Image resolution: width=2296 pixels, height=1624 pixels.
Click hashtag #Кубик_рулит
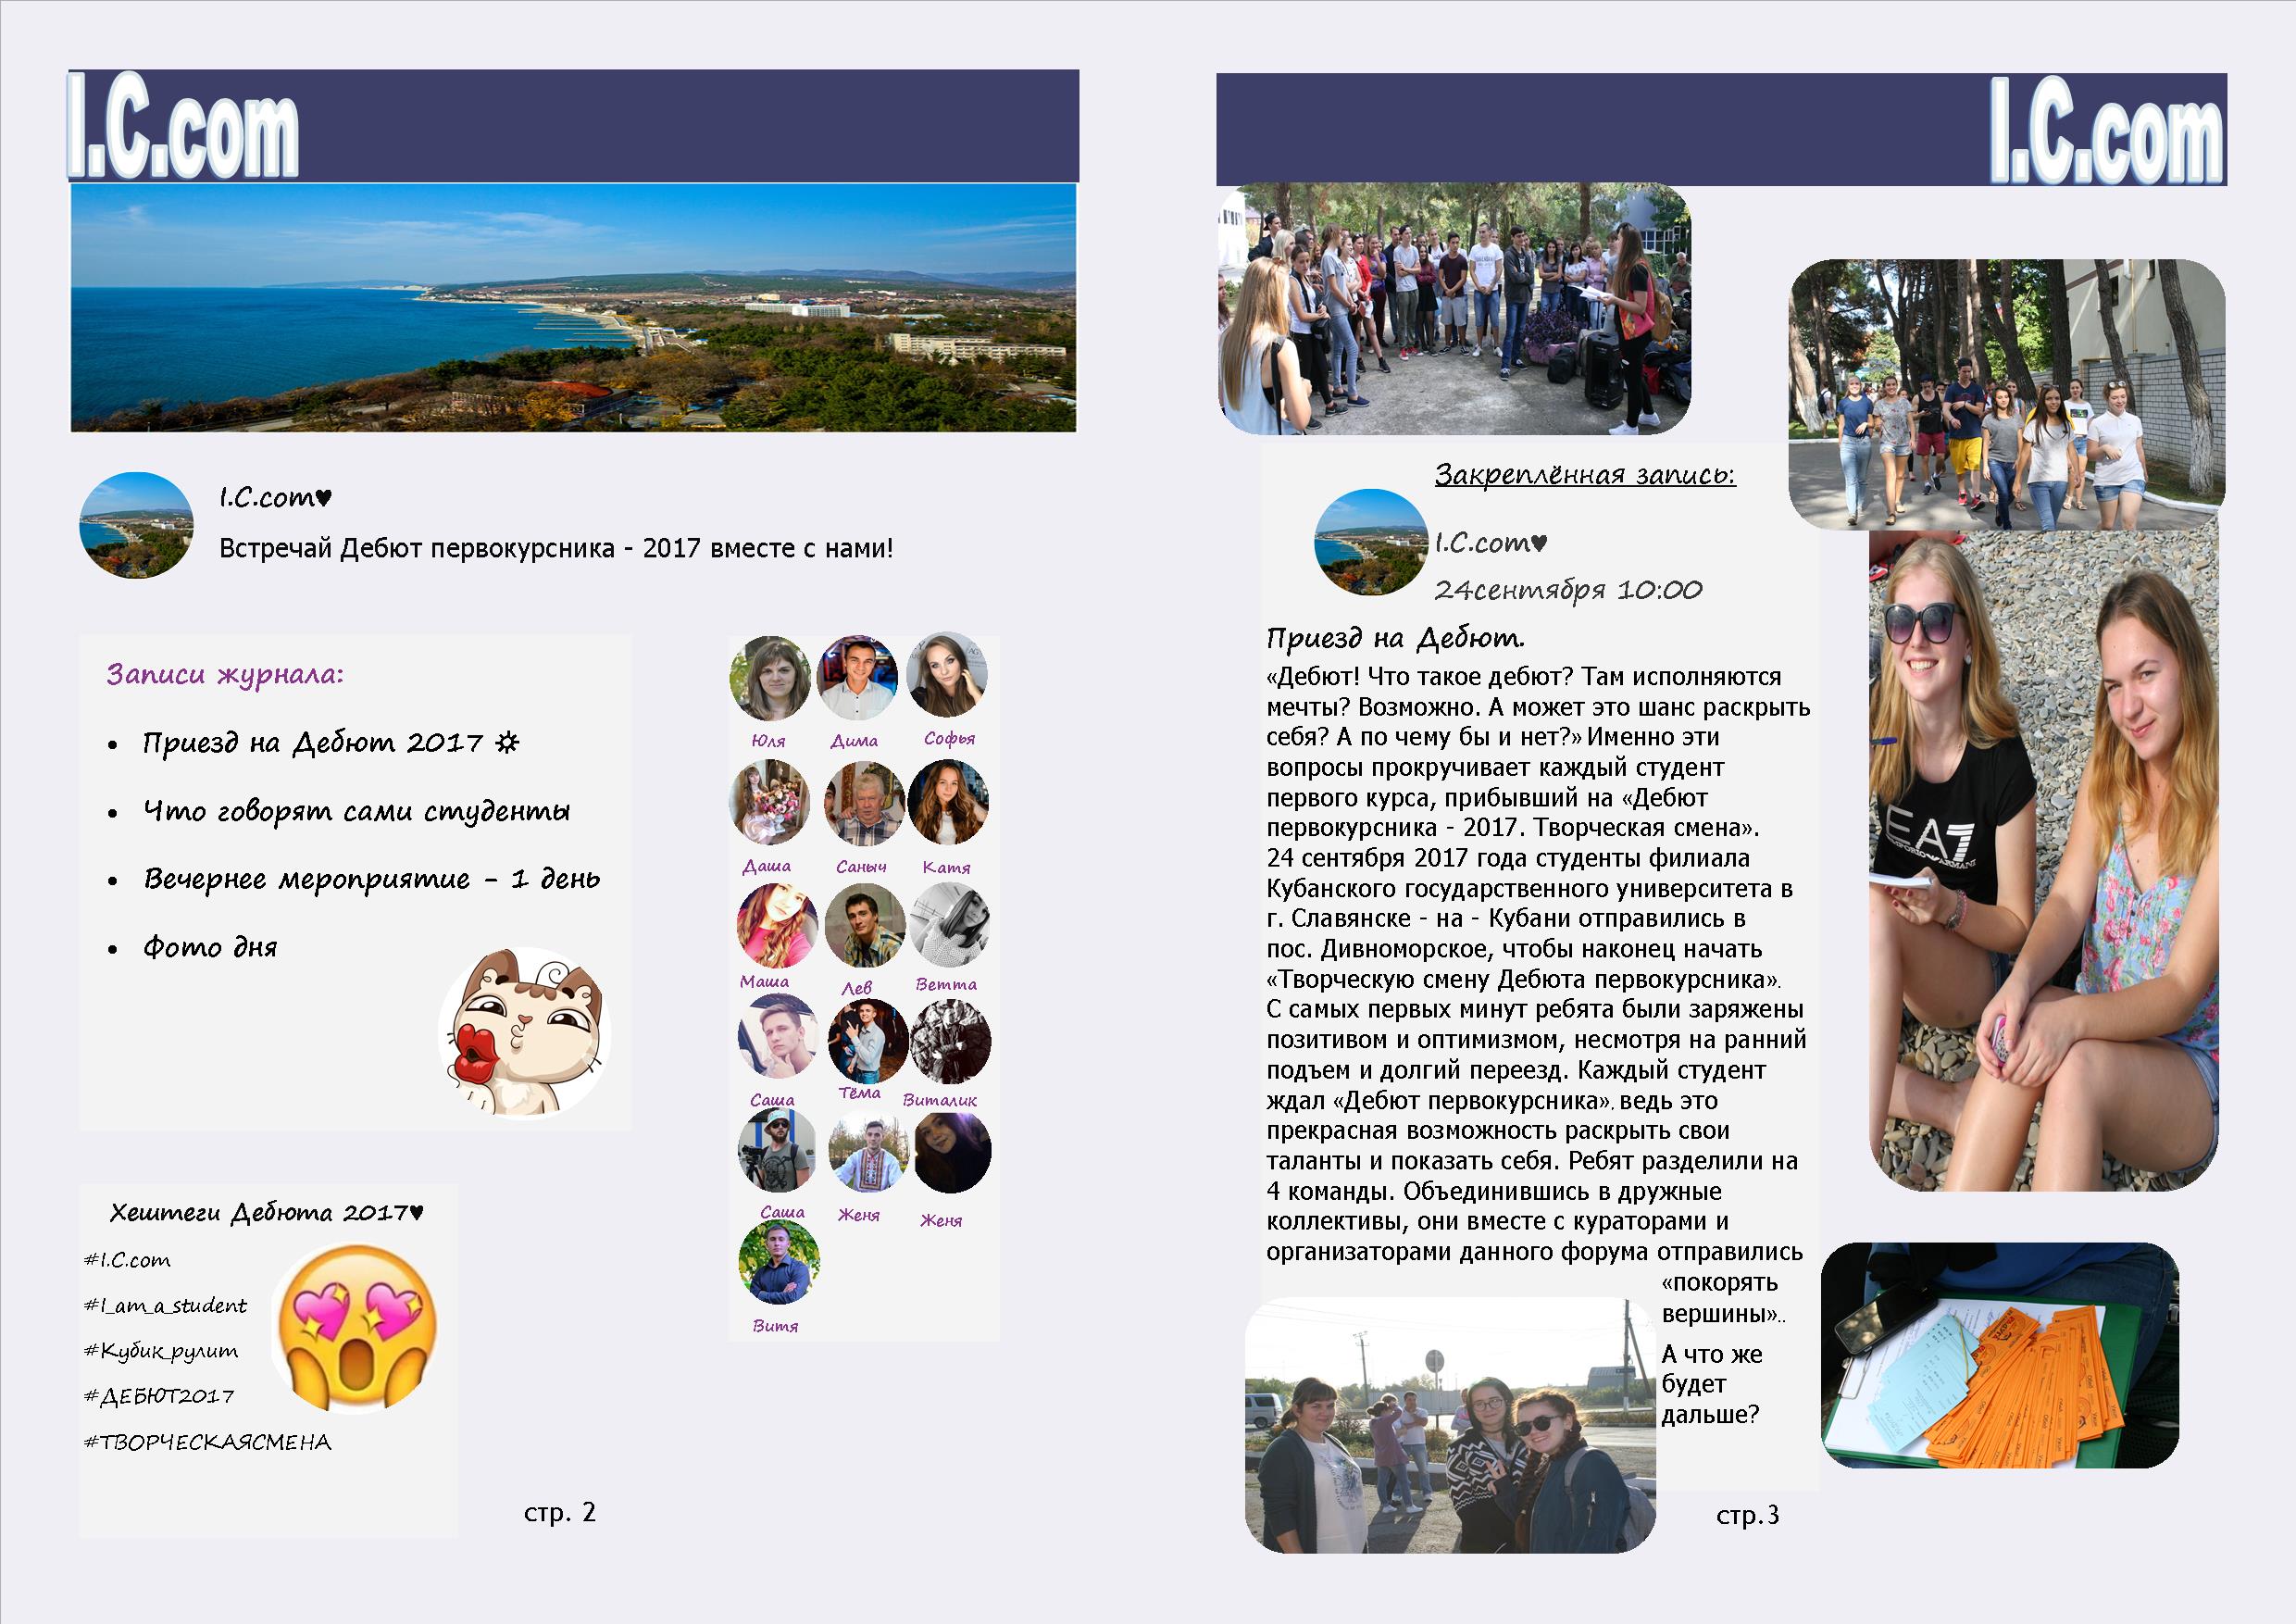pyautogui.click(x=161, y=1351)
